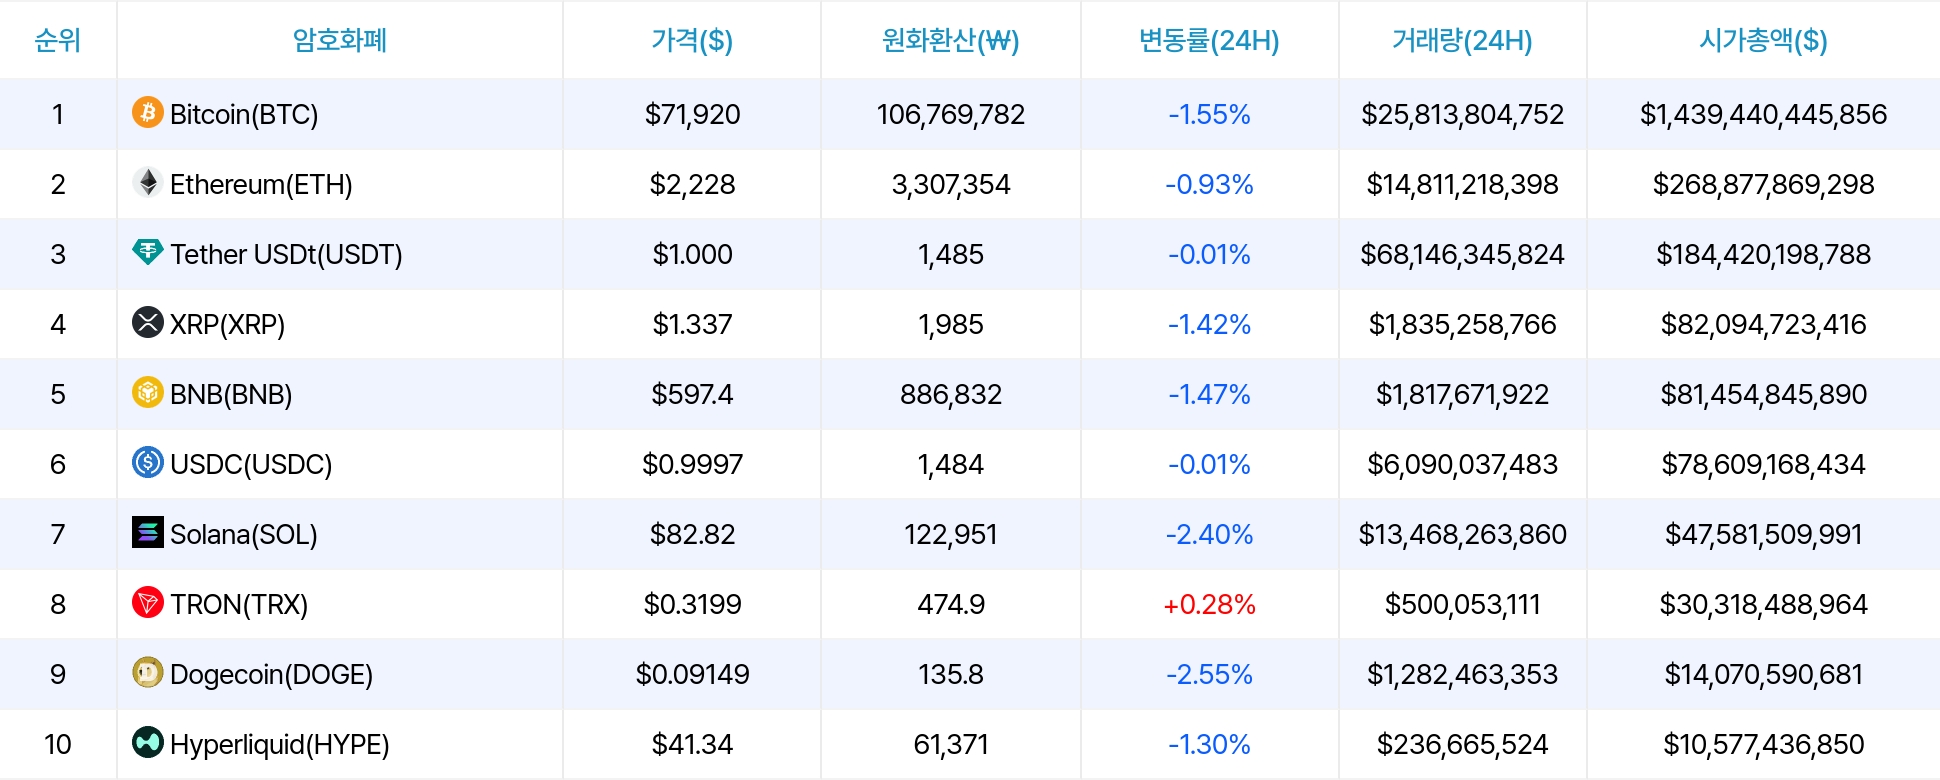
Task: Open the Solana(SOL) detail link
Action: click(243, 534)
